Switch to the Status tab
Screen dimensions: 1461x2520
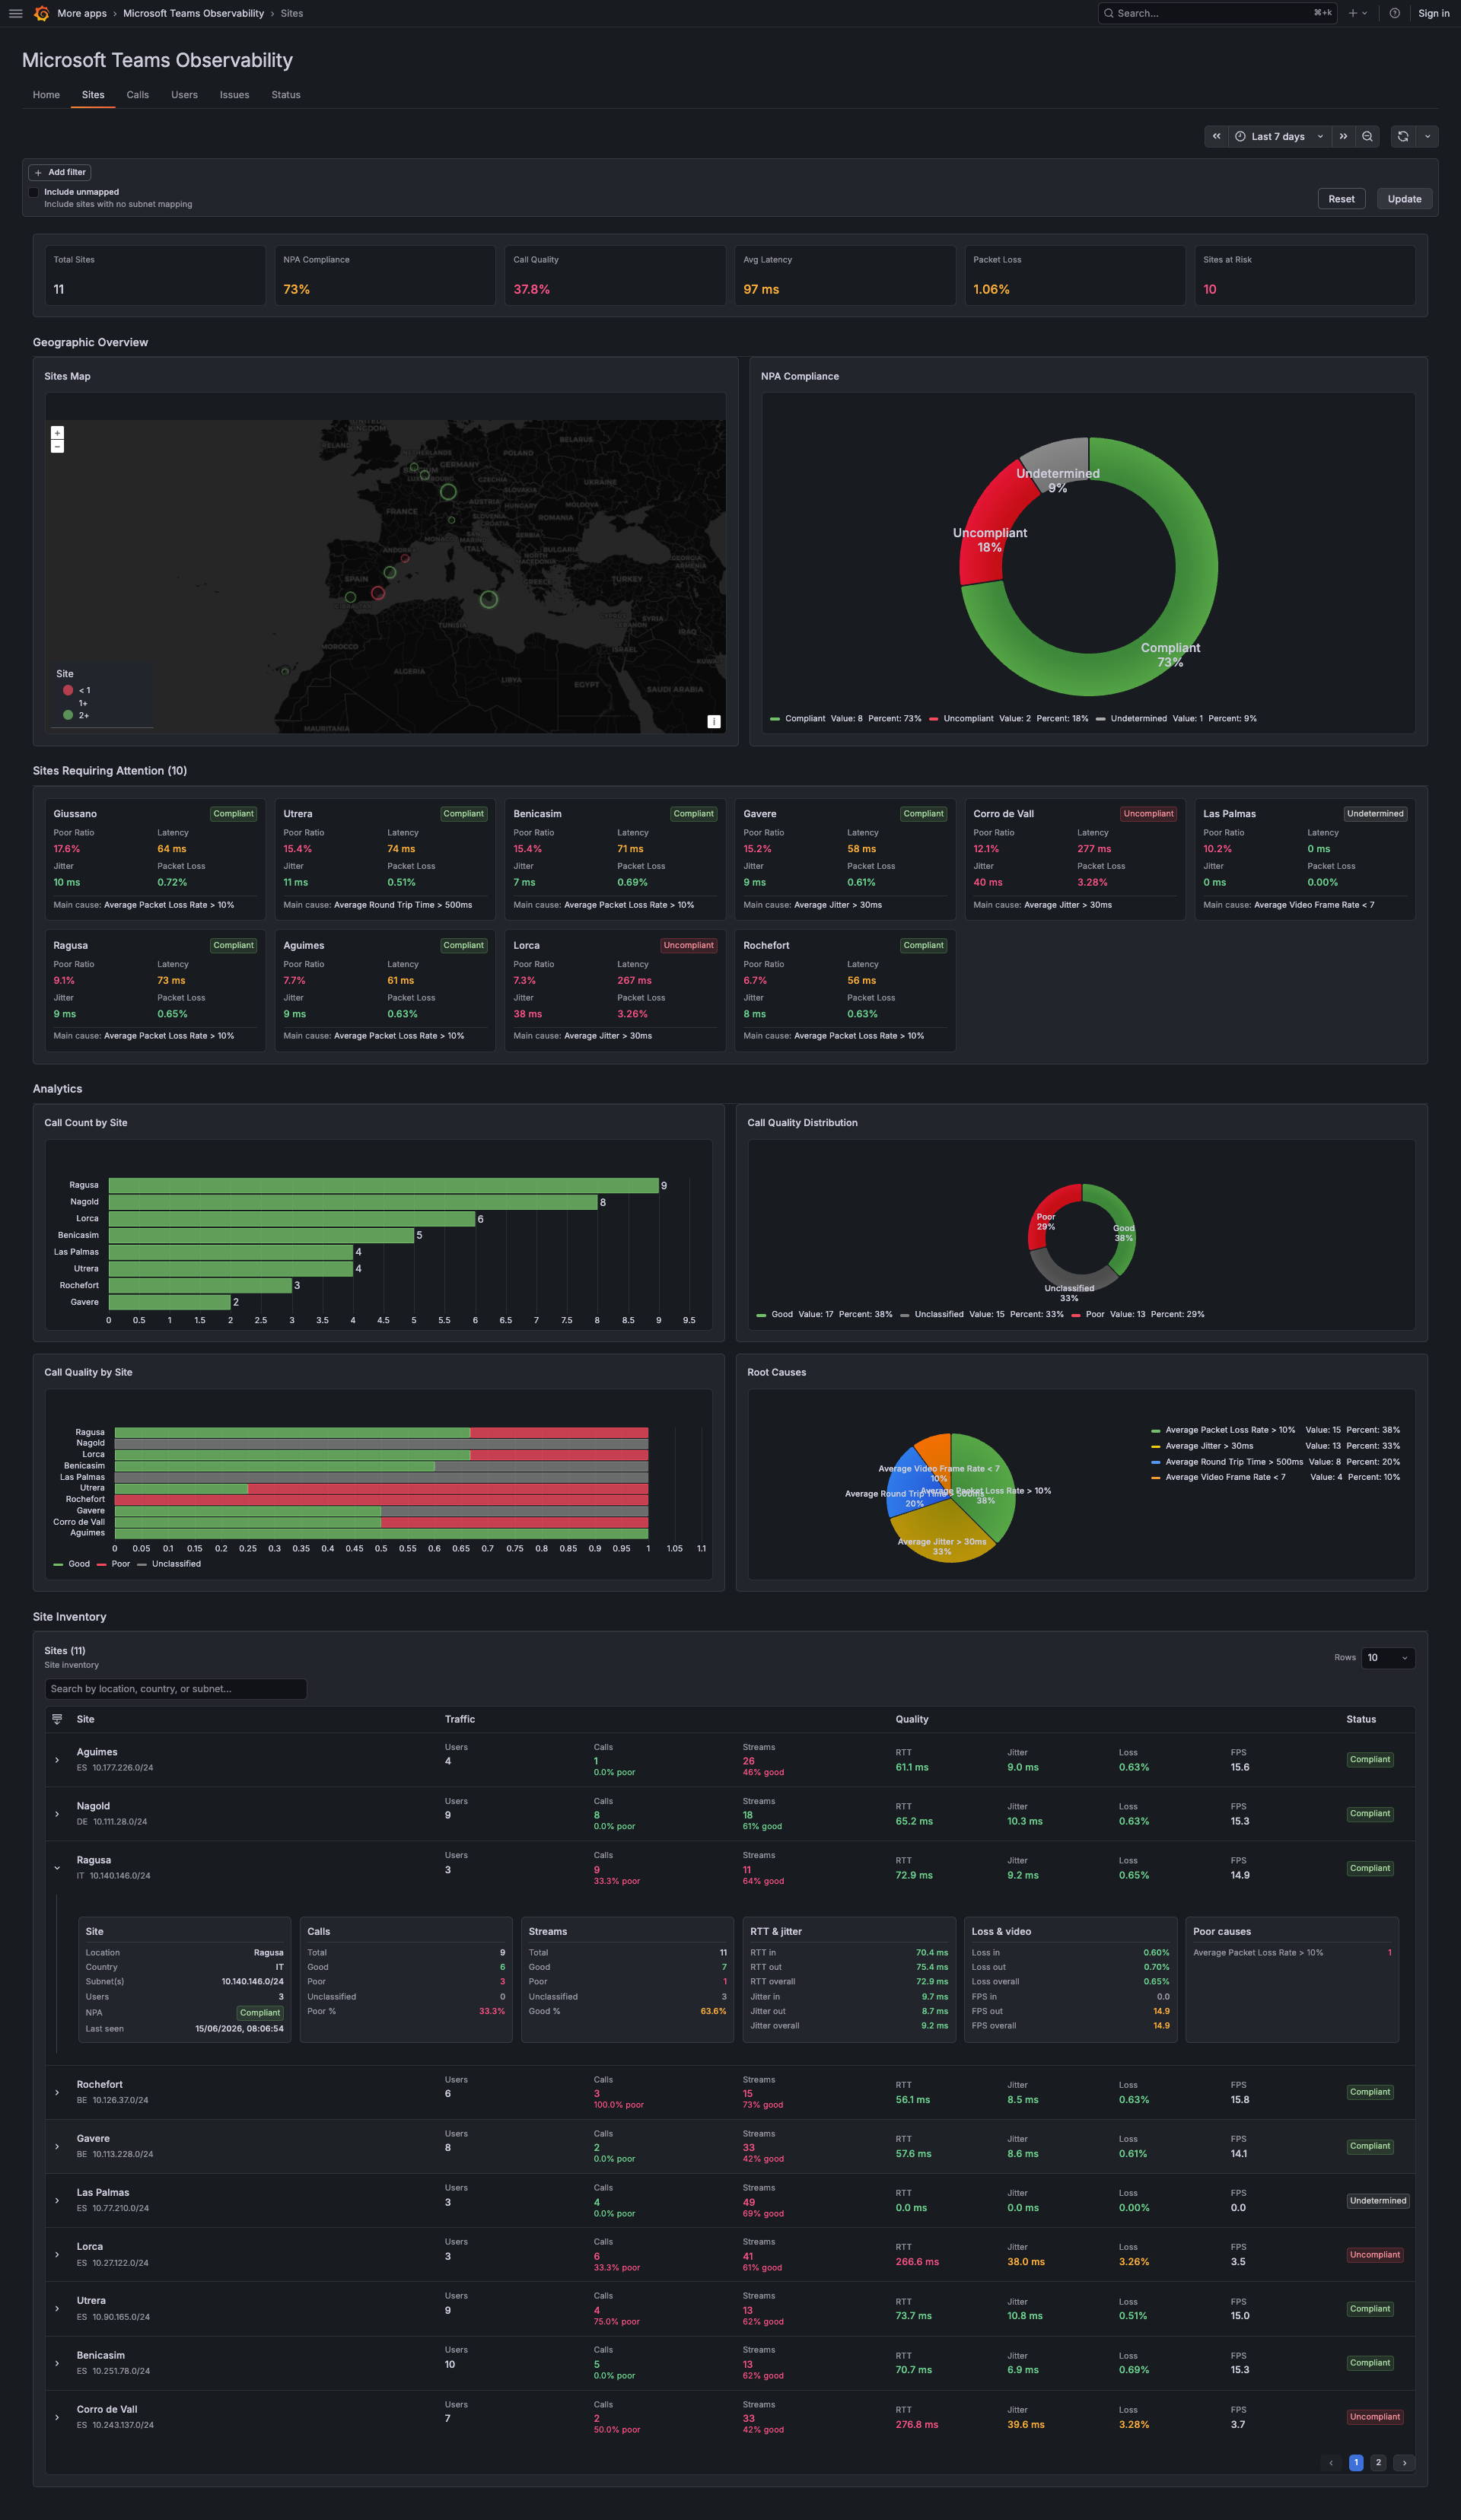pyautogui.click(x=286, y=95)
